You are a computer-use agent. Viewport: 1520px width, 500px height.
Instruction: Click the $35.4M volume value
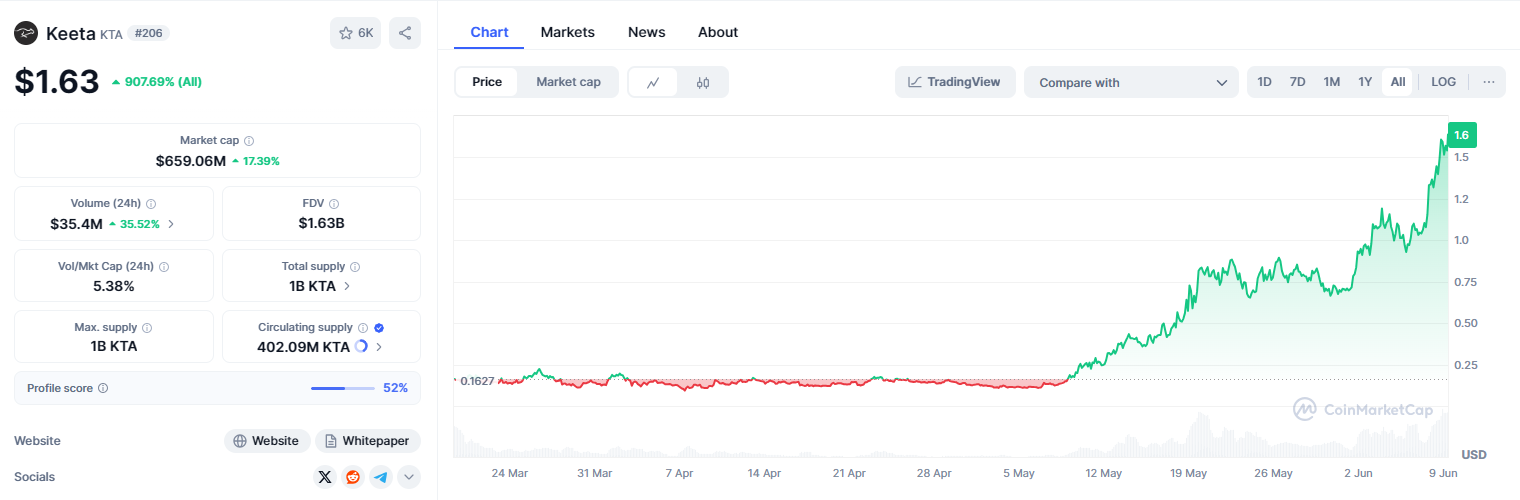click(76, 224)
